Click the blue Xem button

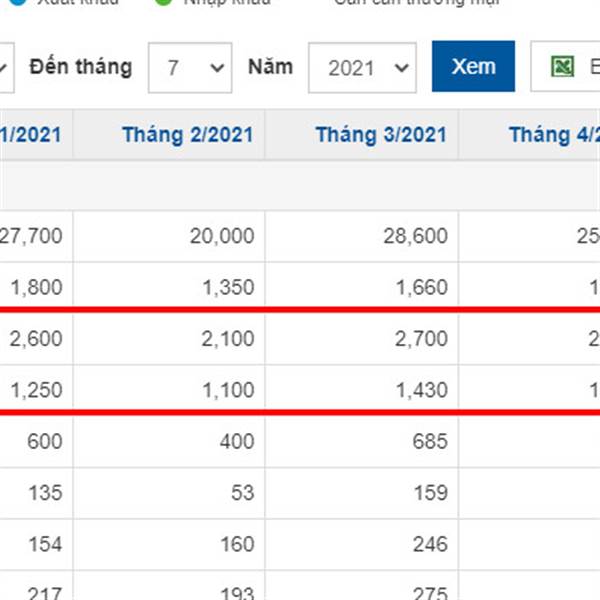473,66
